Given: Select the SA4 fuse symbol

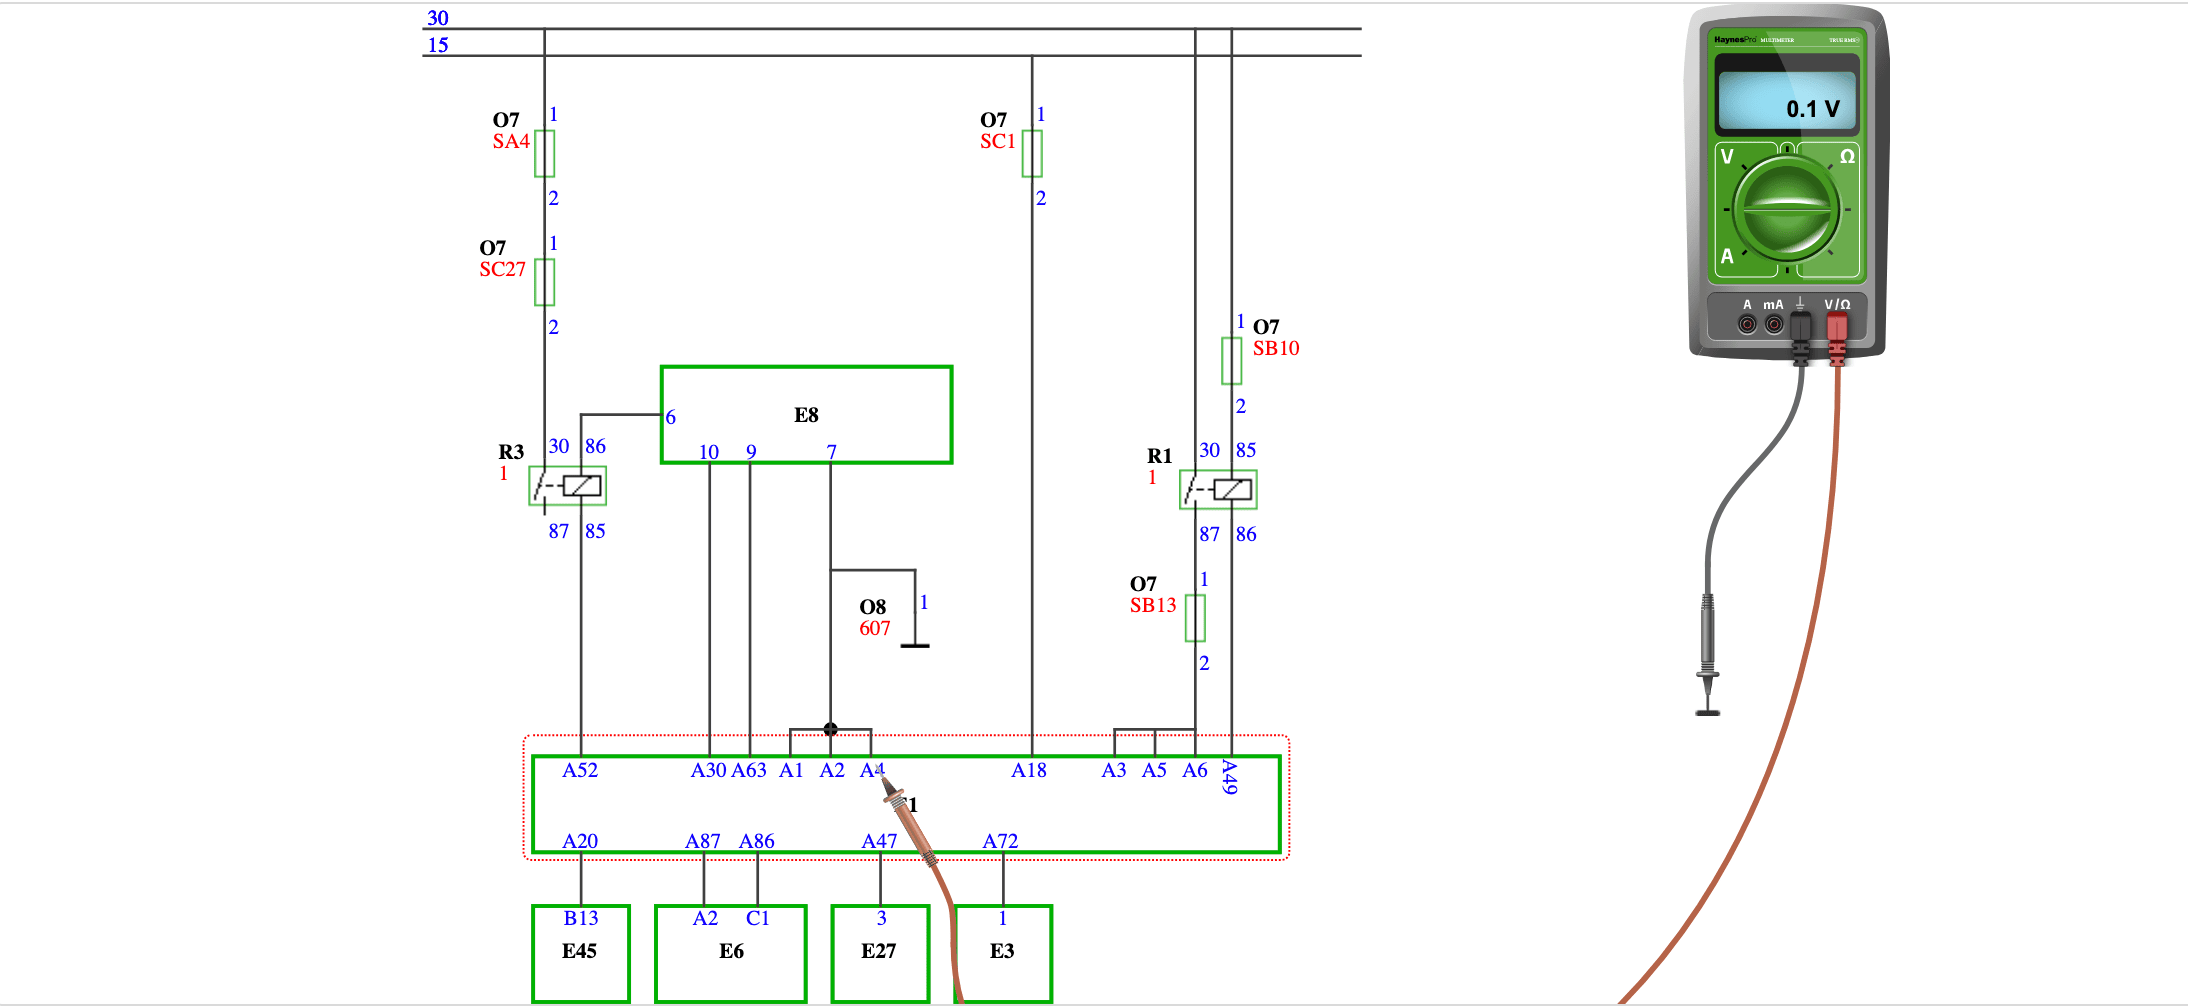Looking at the screenshot, I should tap(544, 153).
